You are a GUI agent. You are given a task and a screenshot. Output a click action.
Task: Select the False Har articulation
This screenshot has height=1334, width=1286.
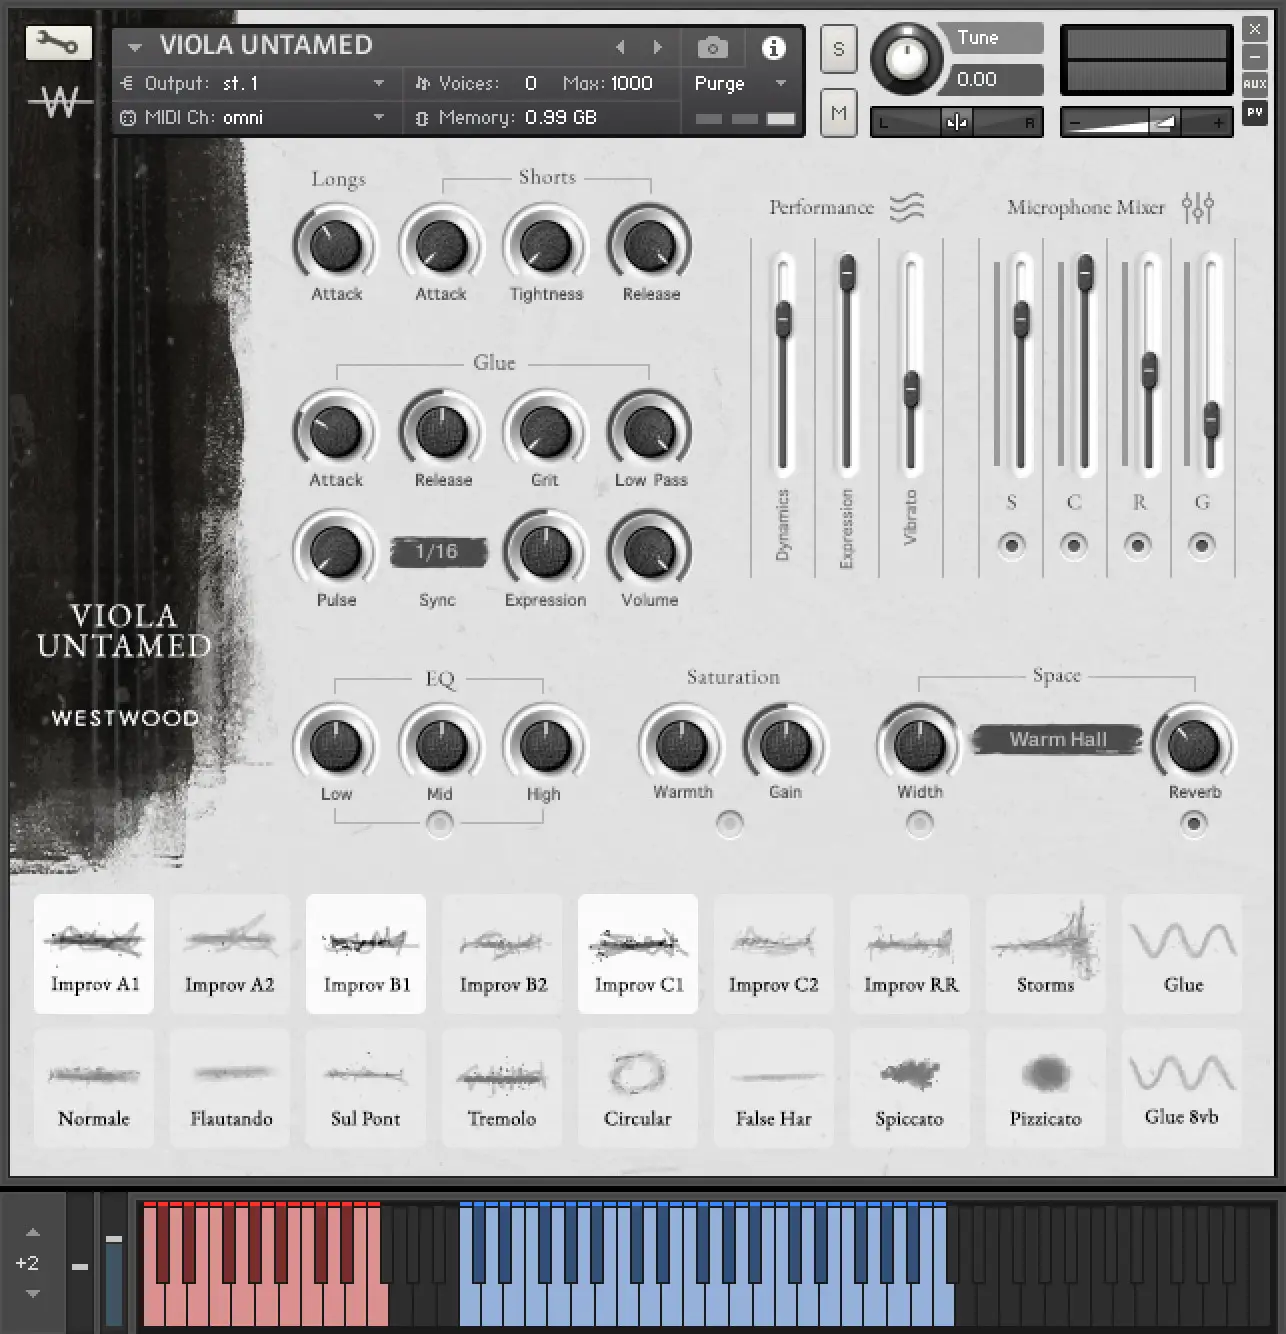click(x=774, y=1088)
